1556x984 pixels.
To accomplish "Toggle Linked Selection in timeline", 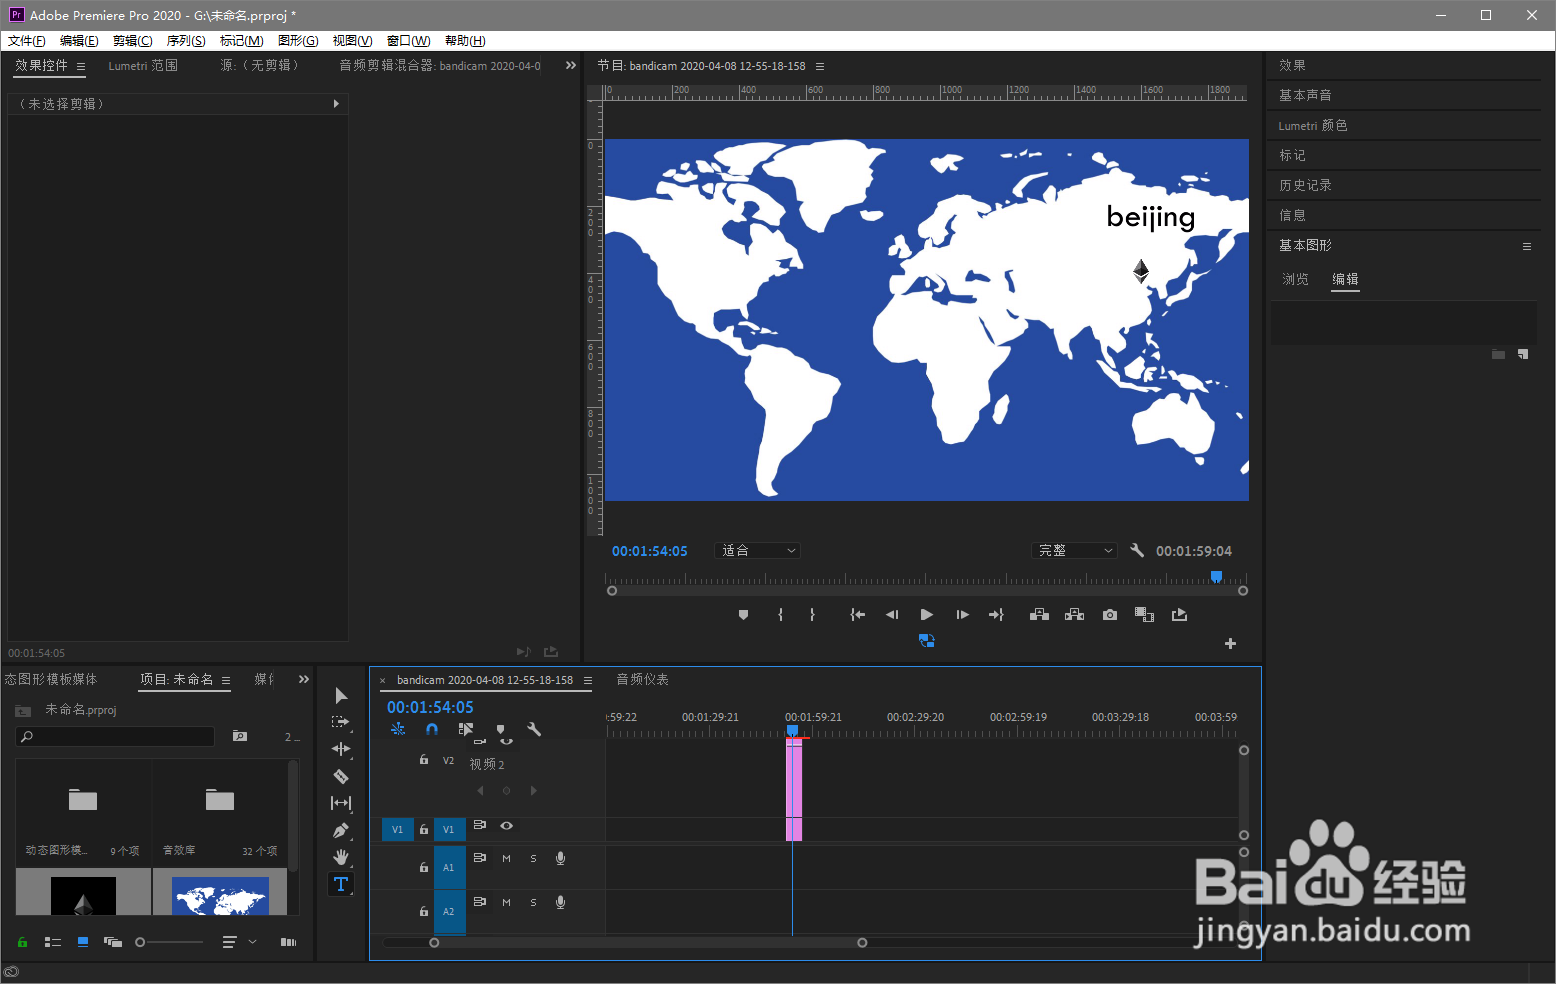I will click(465, 730).
